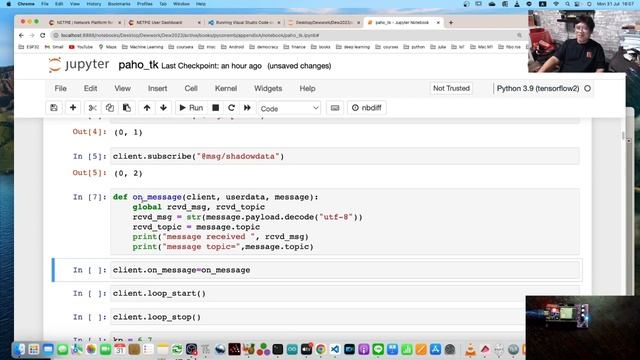Click the Jupyter logo
The height and width of the screenshot is (360, 640).
79,65
